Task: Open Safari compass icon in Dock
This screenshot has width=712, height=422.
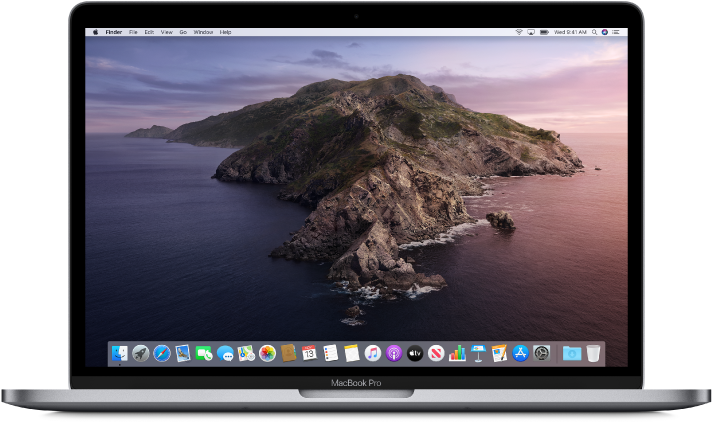Action: tap(162, 353)
